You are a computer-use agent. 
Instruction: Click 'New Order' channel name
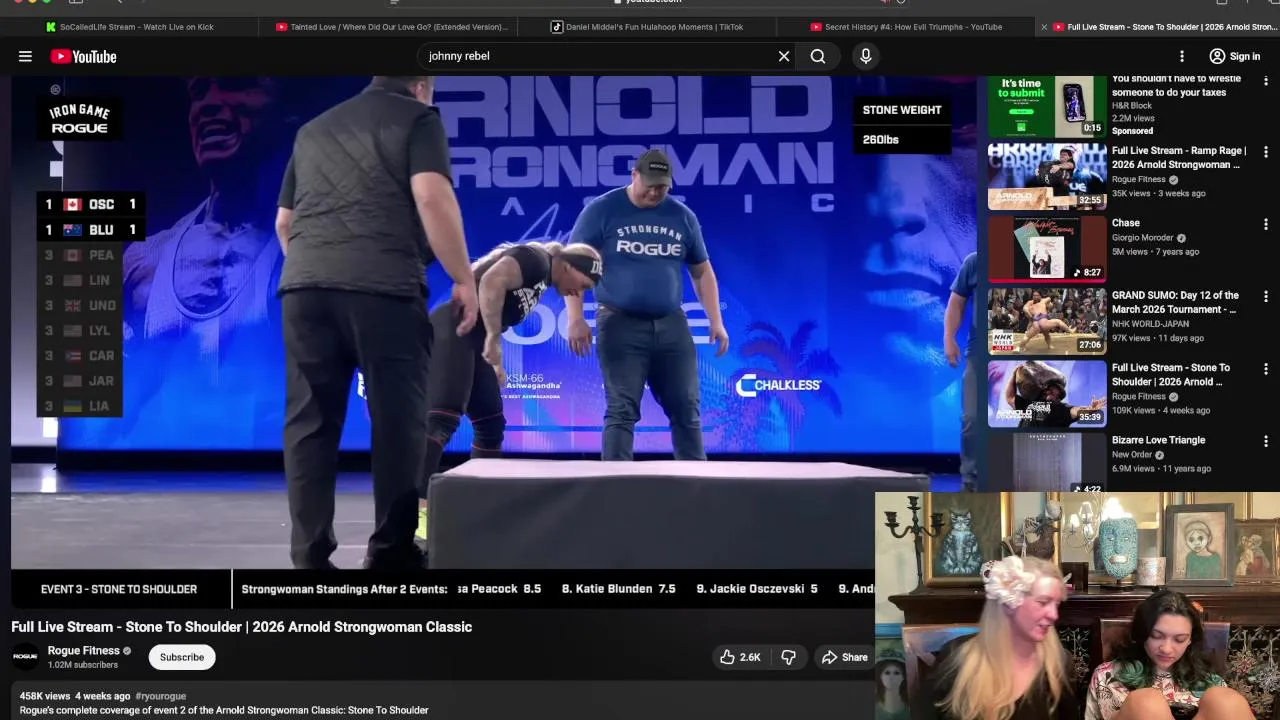pyautogui.click(x=1132, y=455)
